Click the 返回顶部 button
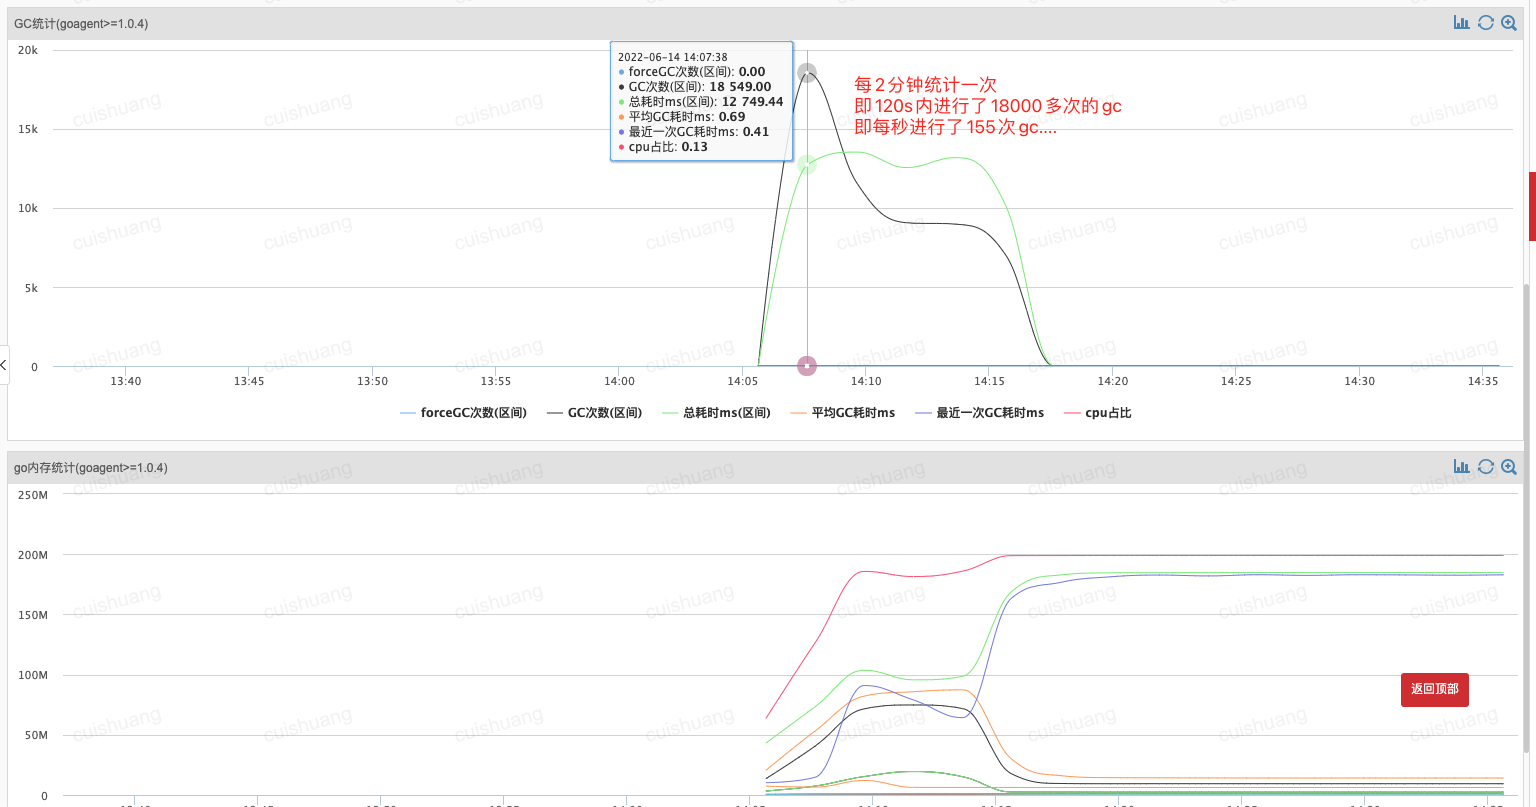The height and width of the screenshot is (807, 1536). [1434, 689]
